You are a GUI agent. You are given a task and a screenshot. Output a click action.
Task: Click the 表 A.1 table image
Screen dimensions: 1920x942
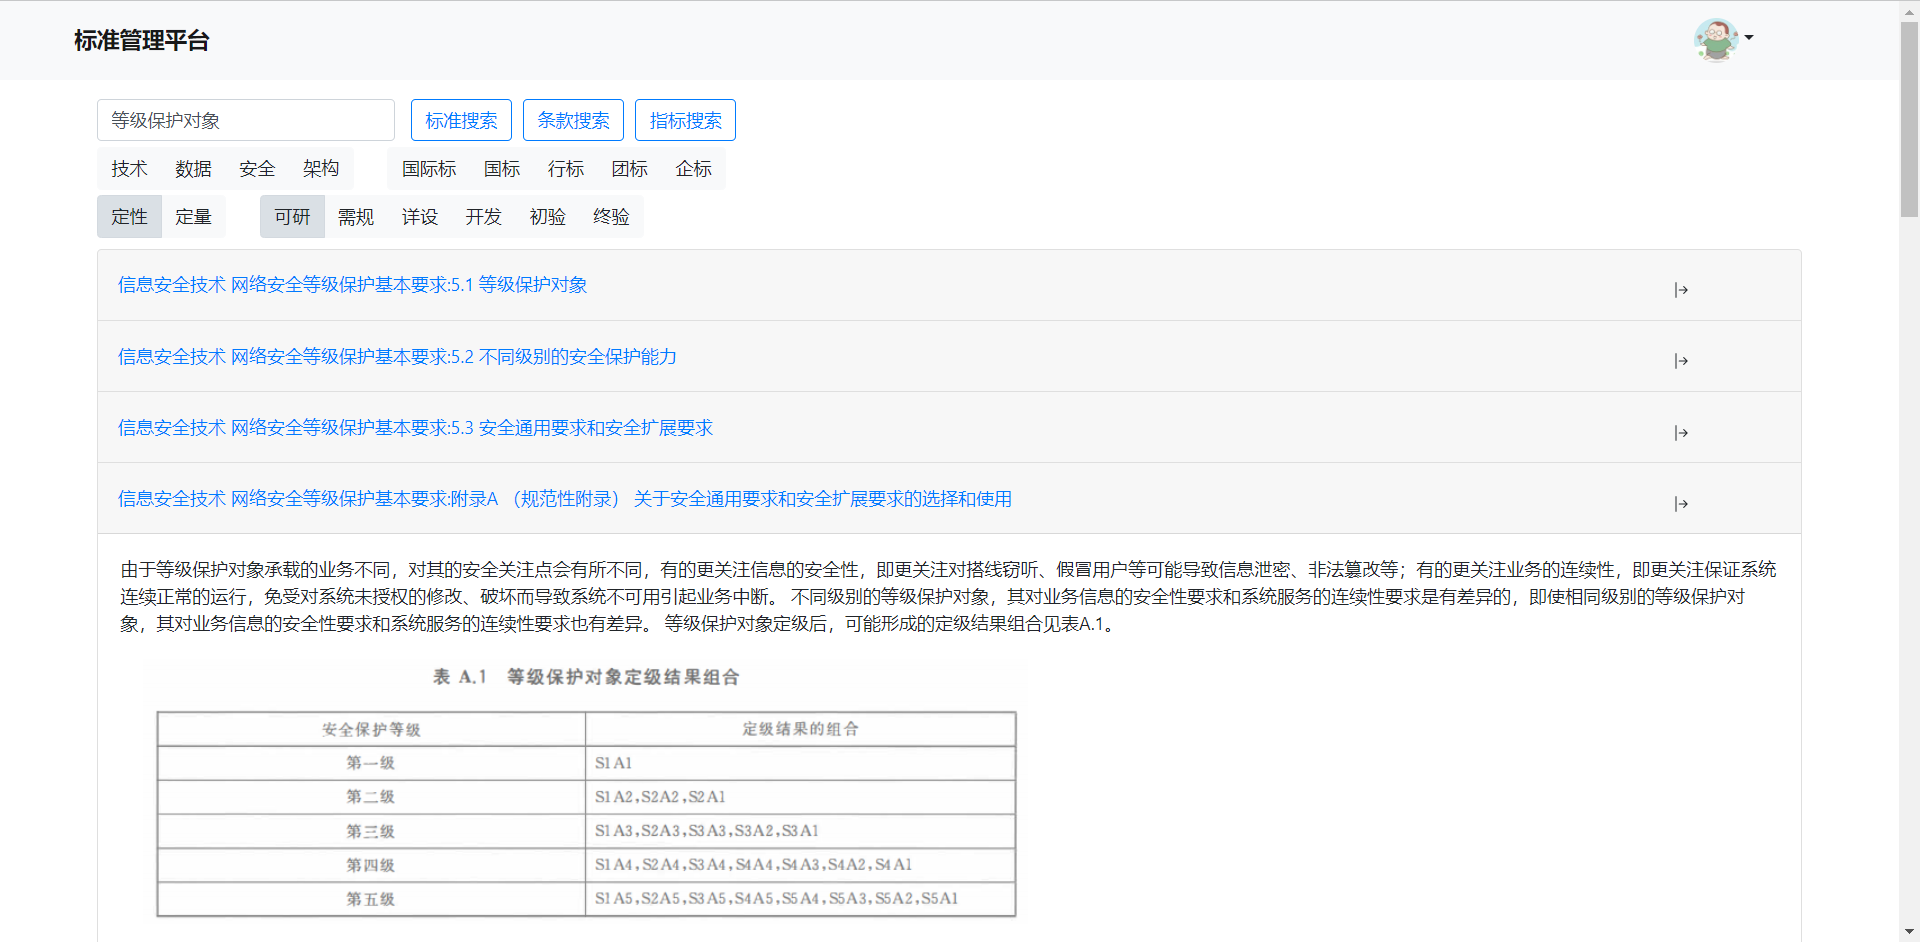586,790
